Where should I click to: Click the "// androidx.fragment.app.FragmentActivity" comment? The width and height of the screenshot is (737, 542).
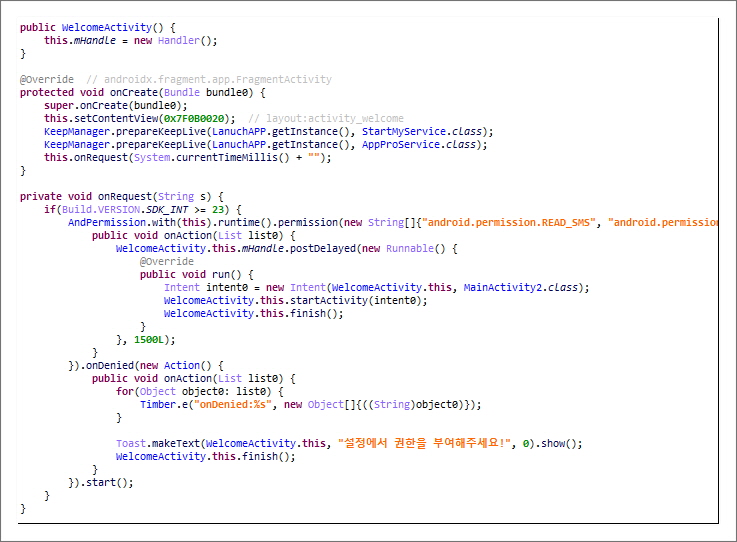[209, 79]
